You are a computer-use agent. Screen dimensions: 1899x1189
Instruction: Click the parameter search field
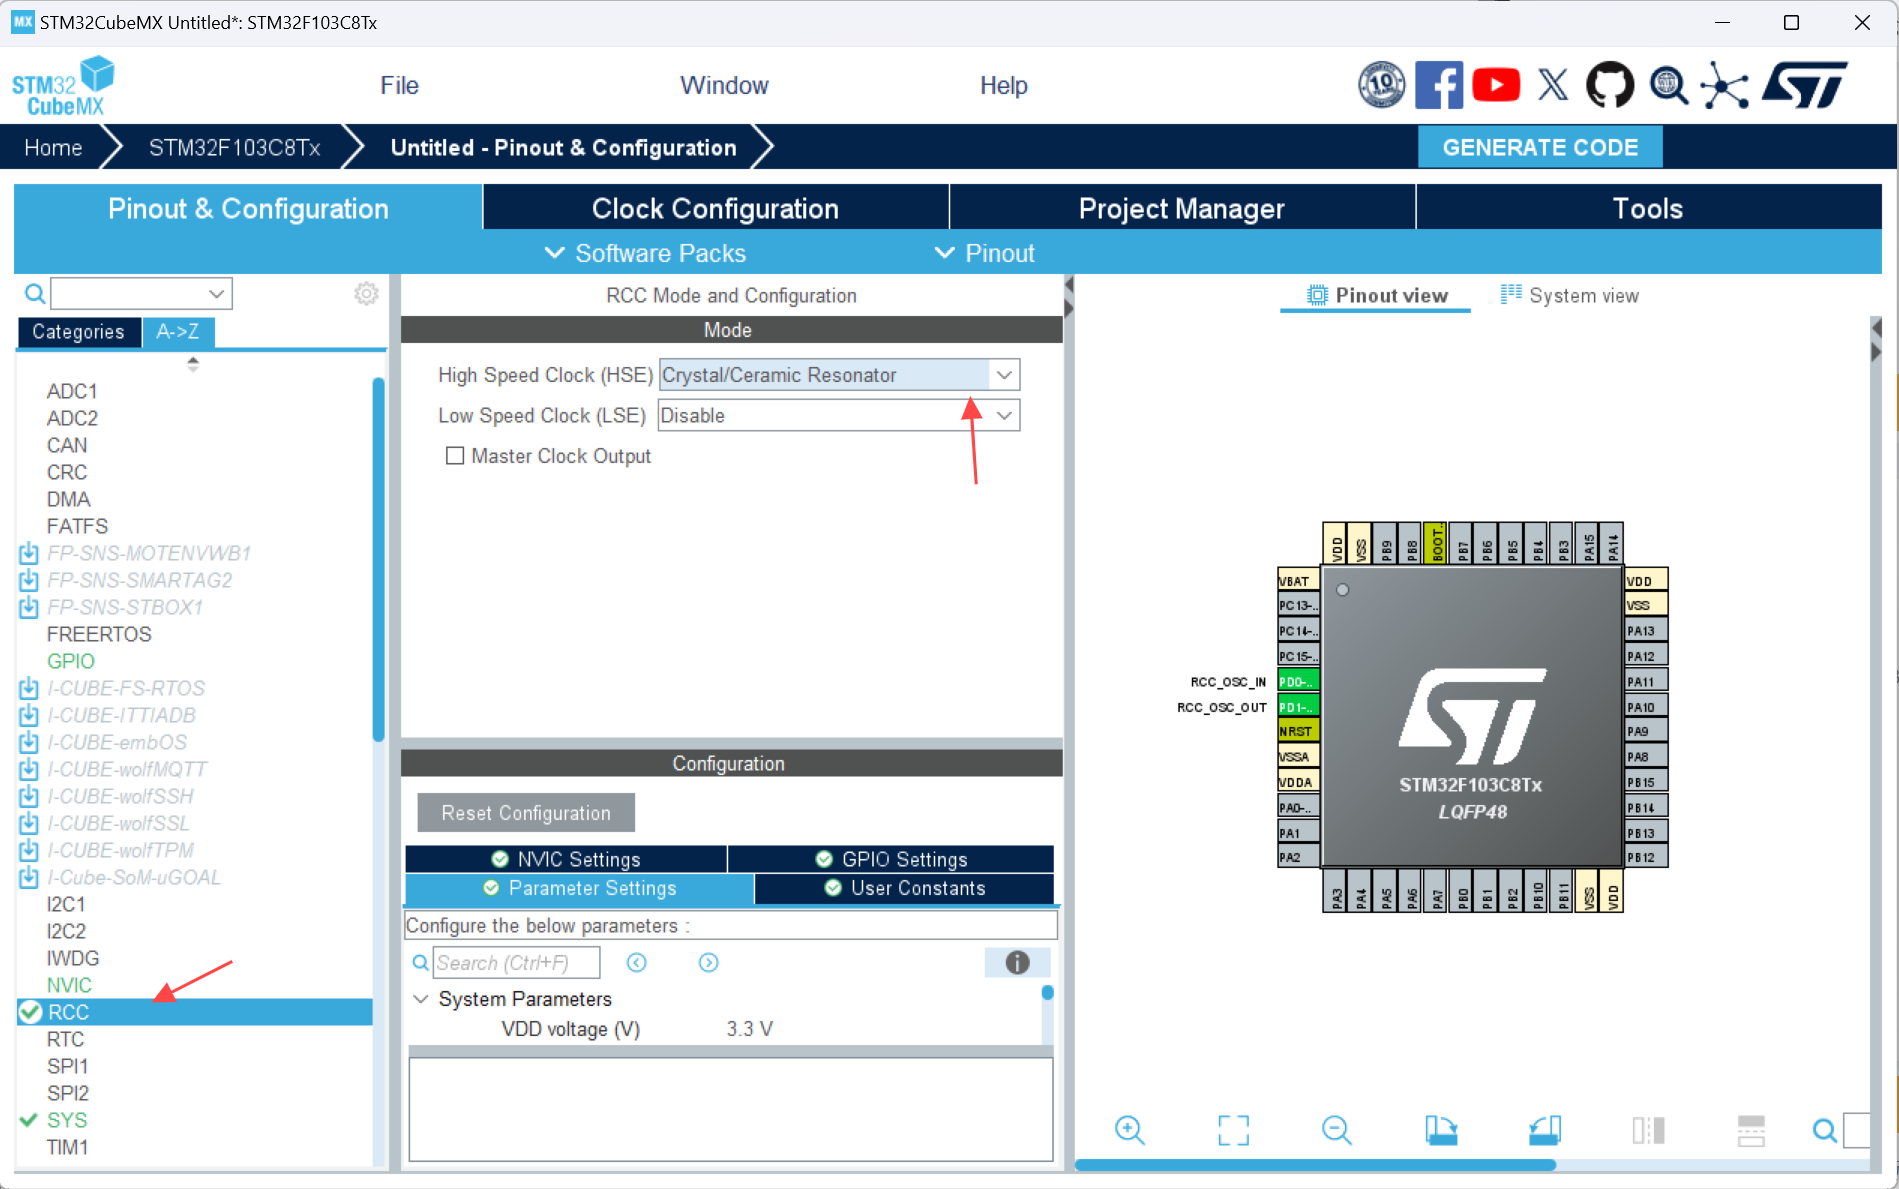coord(516,962)
